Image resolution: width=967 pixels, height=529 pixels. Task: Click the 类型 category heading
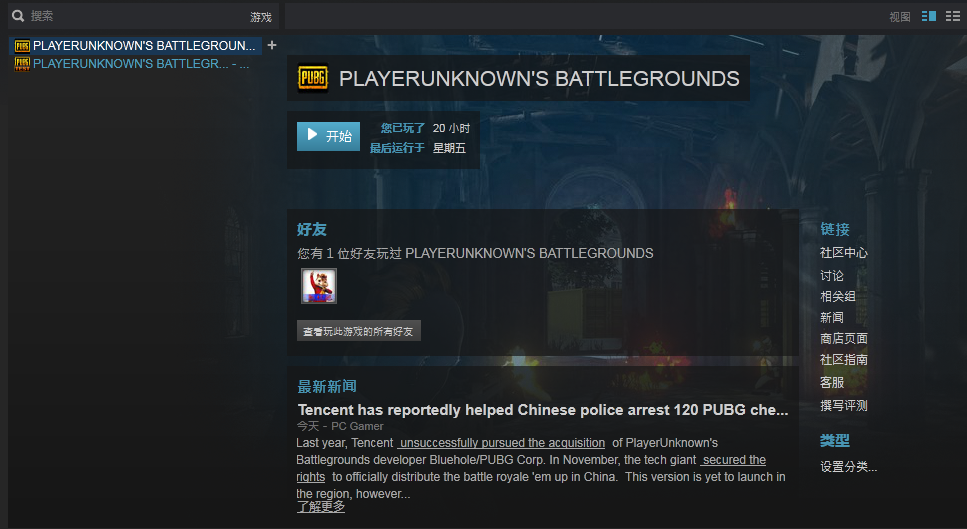pos(835,441)
